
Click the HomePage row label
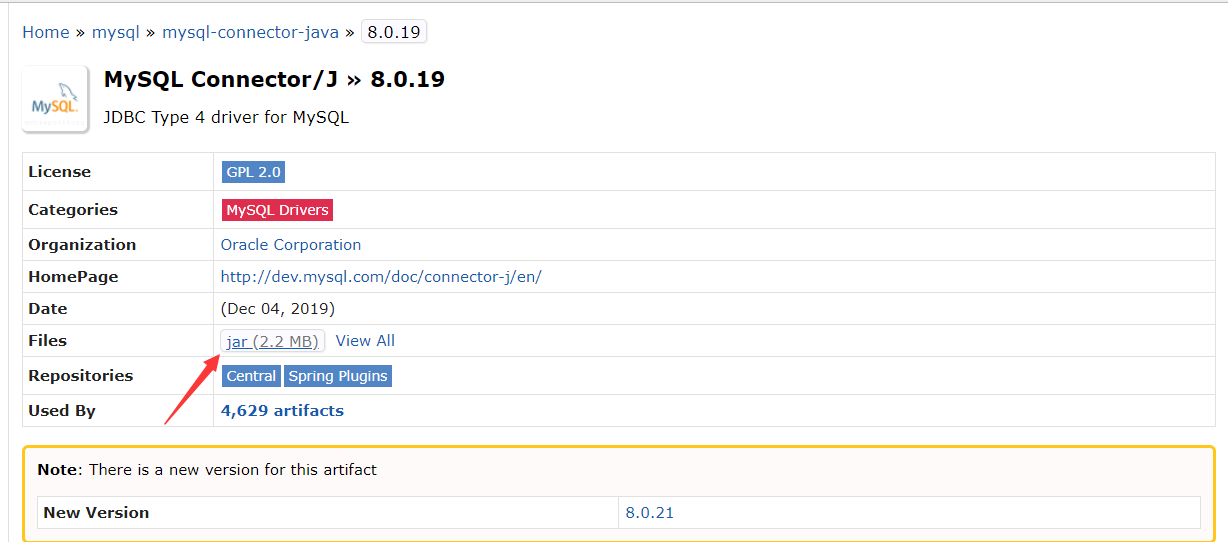point(73,277)
